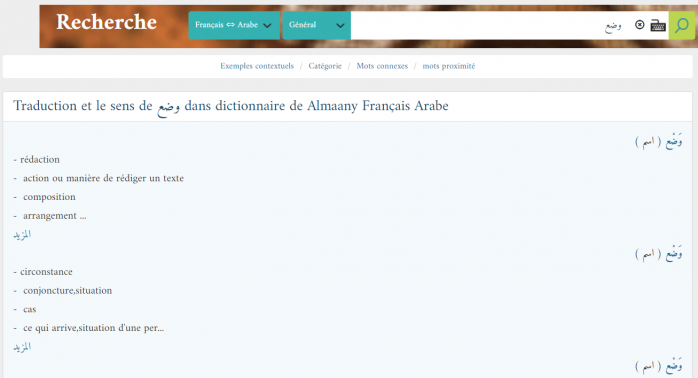This screenshot has height=378, width=698.
Task: Select the text 'circonstance'
Action: 46,272
